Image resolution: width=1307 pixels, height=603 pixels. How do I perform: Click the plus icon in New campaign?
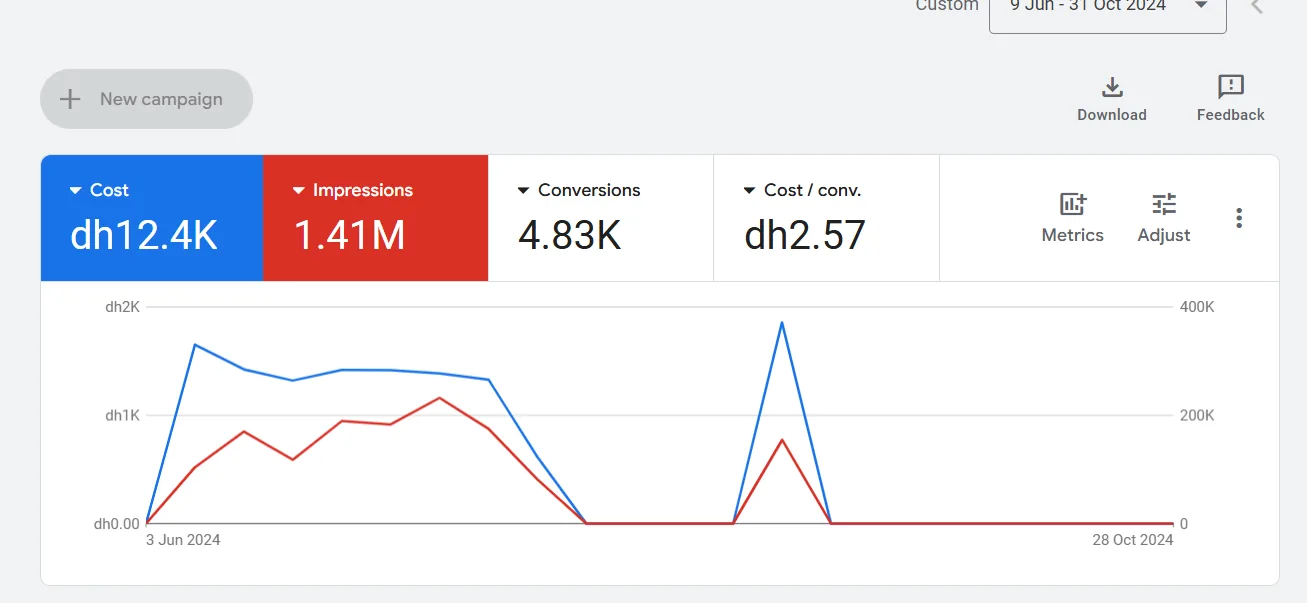point(70,99)
